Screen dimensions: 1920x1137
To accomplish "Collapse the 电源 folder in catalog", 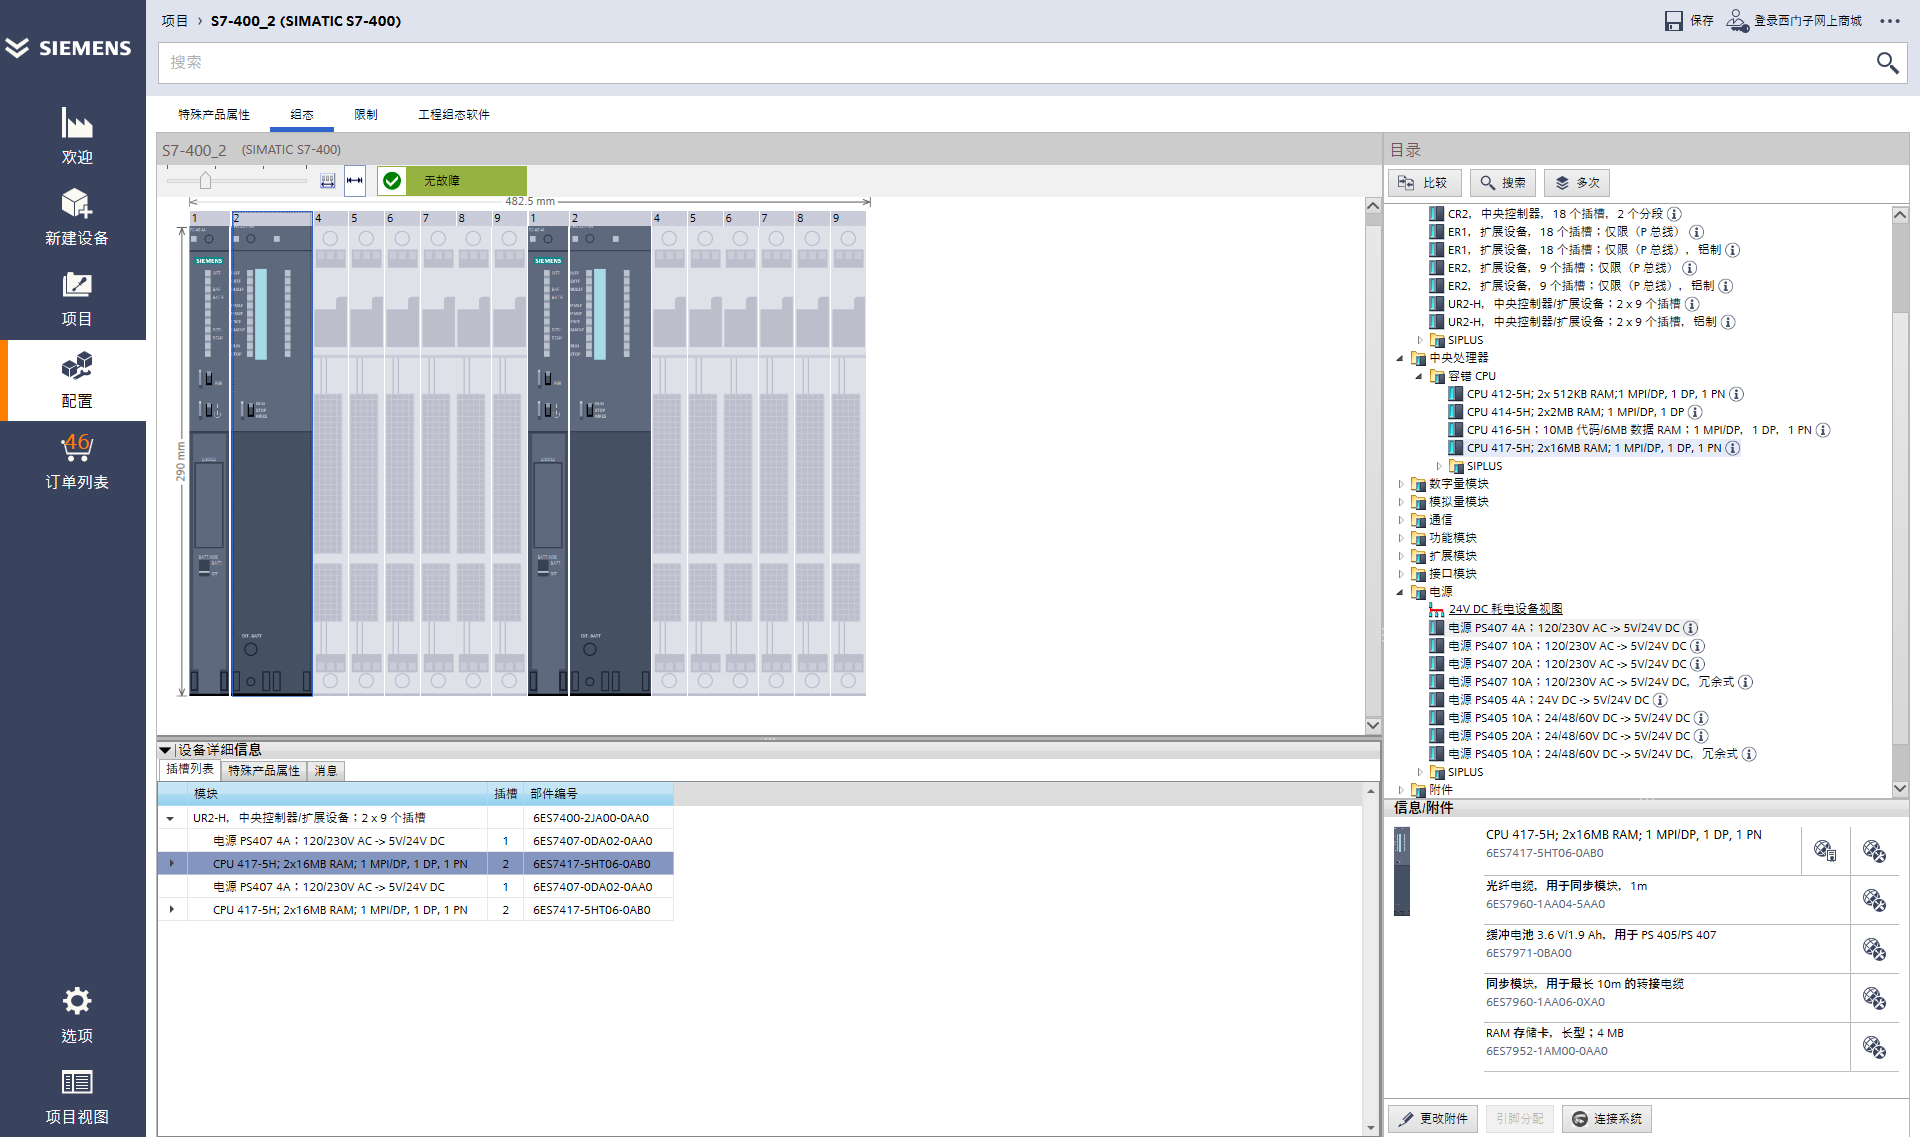I will pos(1401,592).
